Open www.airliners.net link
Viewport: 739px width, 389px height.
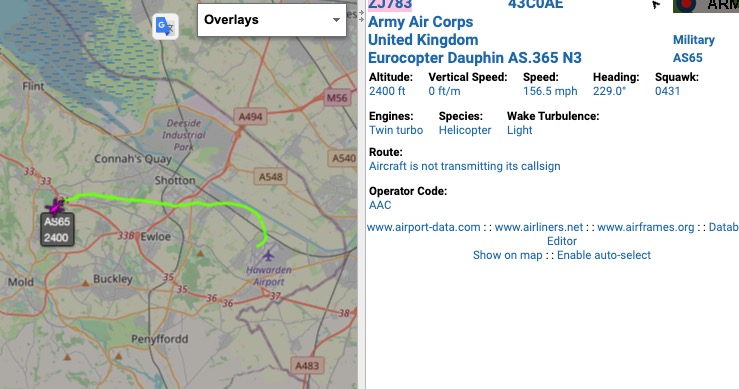click(x=539, y=227)
